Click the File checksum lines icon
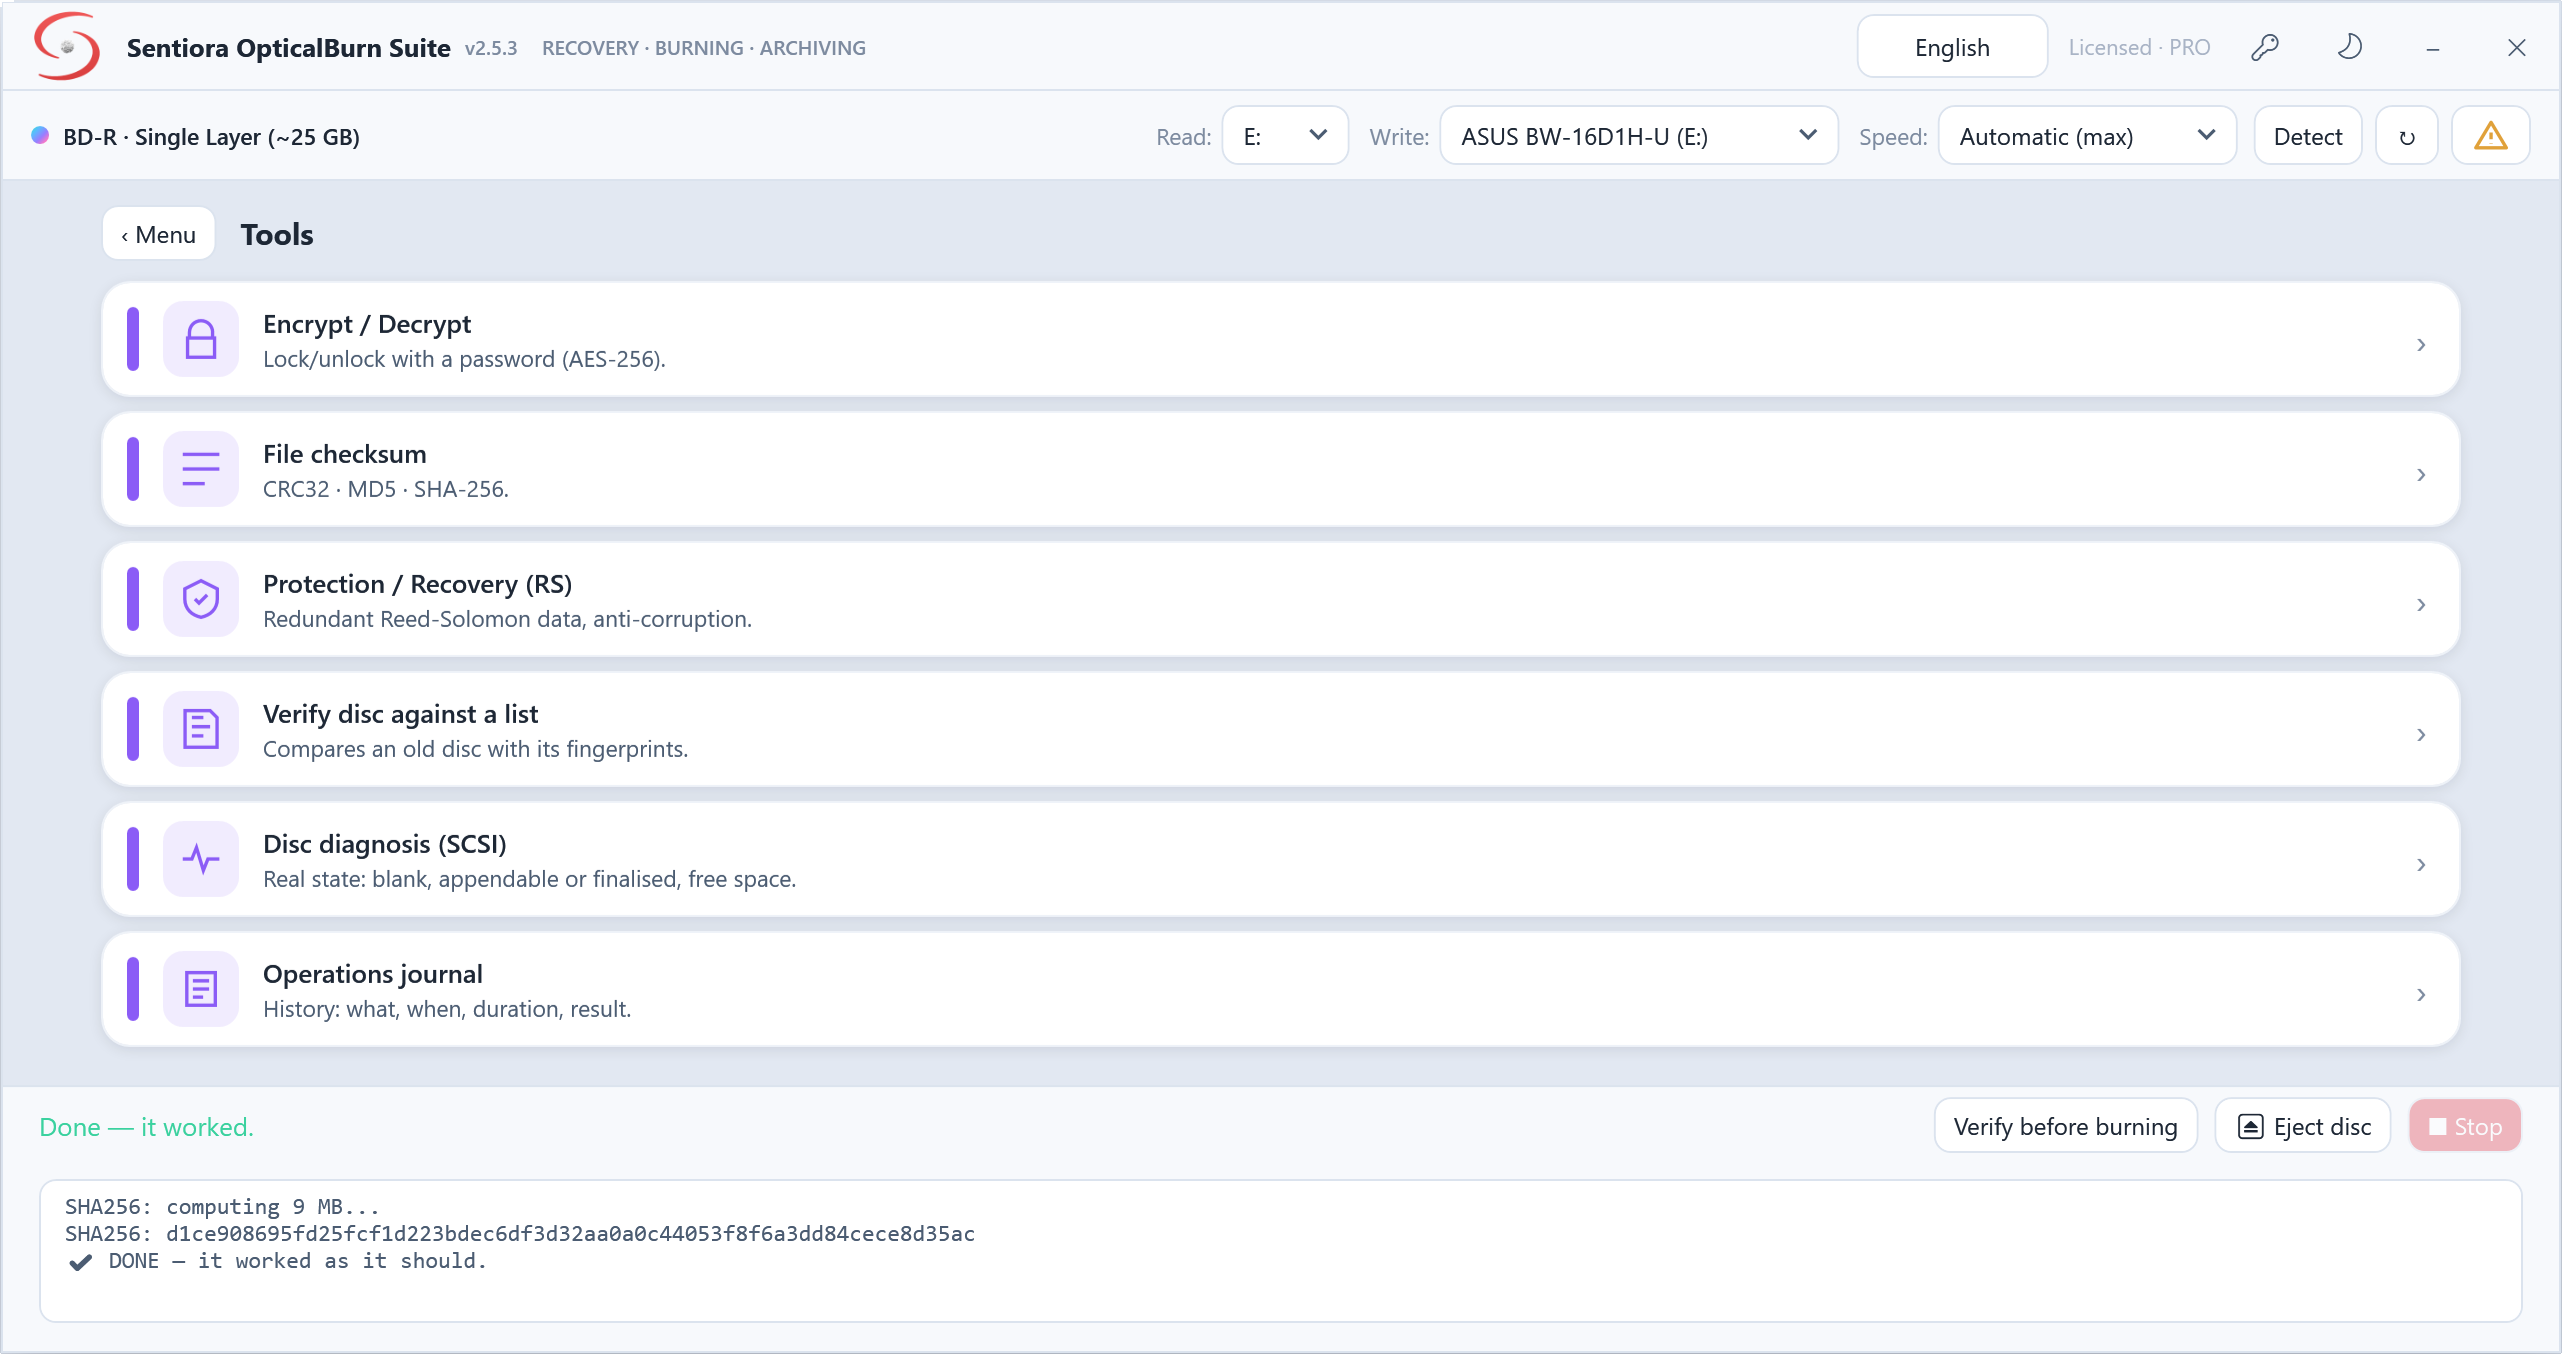The width and height of the screenshot is (2562, 1354). click(x=201, y=469)
